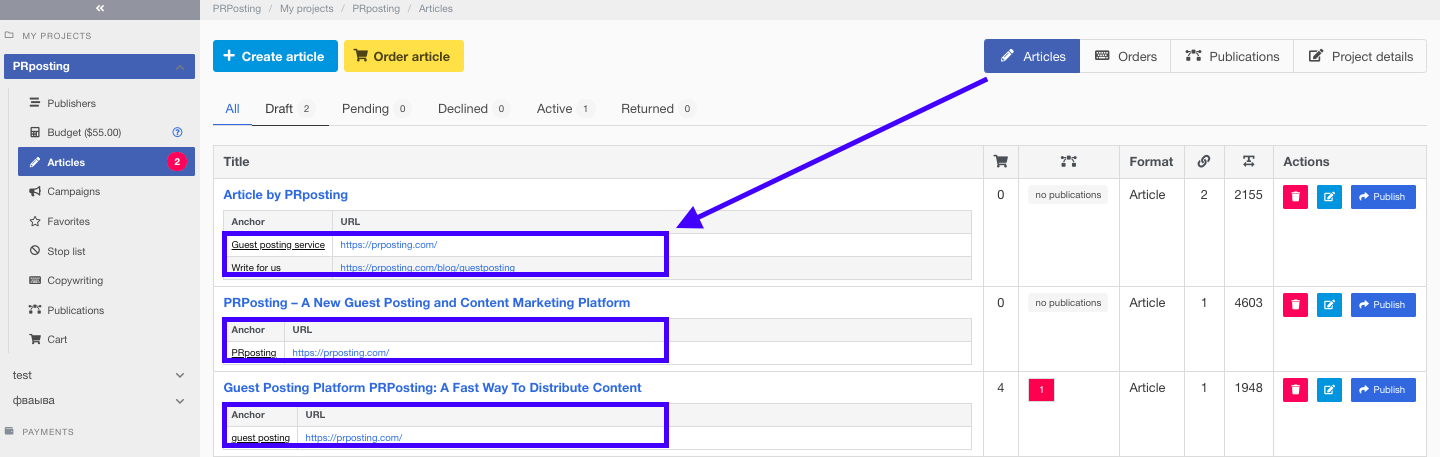Delete the 'Article by PRposting' row with trash icon
The width and height of the screenshot is (1440, 457).
click(x=1295, y=197)
